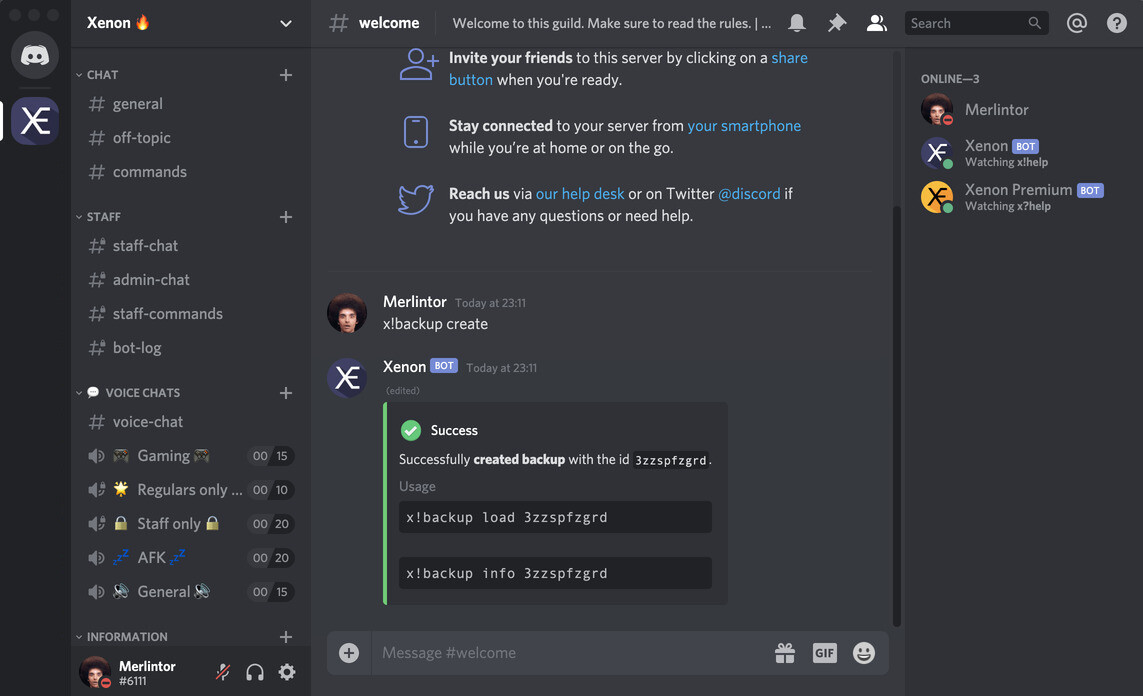Switch to the #general channel
This screenshot has height=696, width=1143.
pyautogui.click(x=137, y=103)
